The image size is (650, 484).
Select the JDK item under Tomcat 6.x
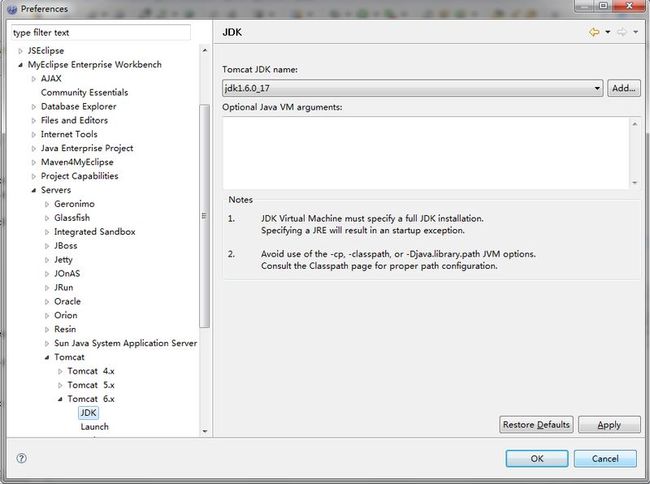click(88, 413)
